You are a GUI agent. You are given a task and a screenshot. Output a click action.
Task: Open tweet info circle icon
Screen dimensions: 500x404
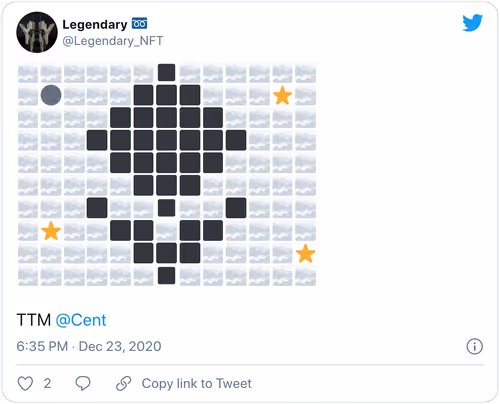[x=474, y=346]
